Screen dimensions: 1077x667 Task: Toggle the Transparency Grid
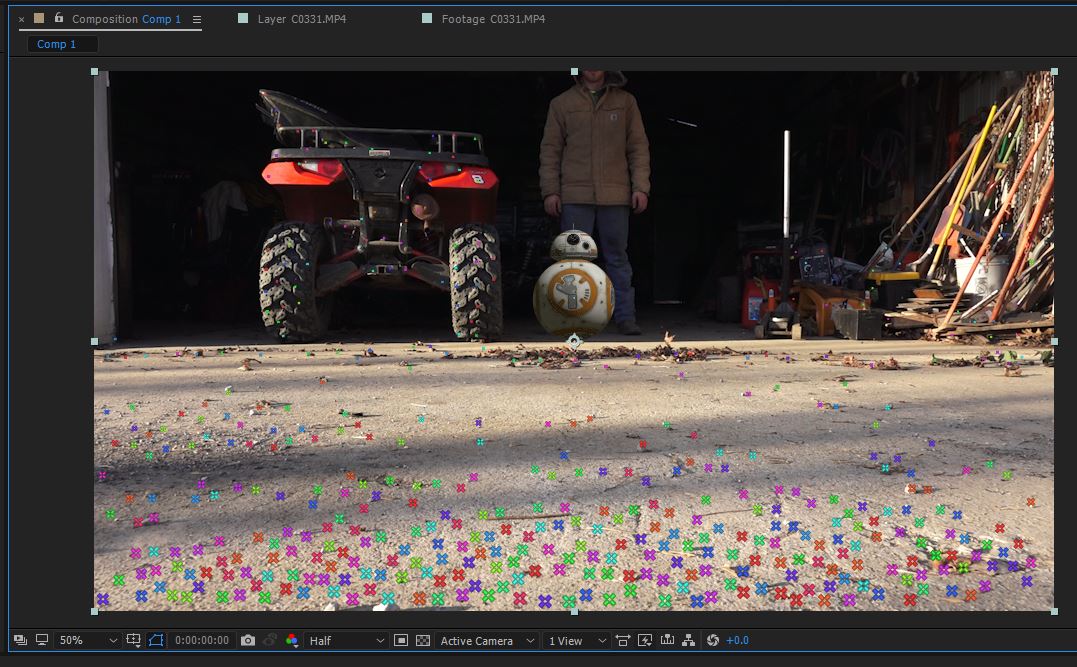[x=425, y=641]
